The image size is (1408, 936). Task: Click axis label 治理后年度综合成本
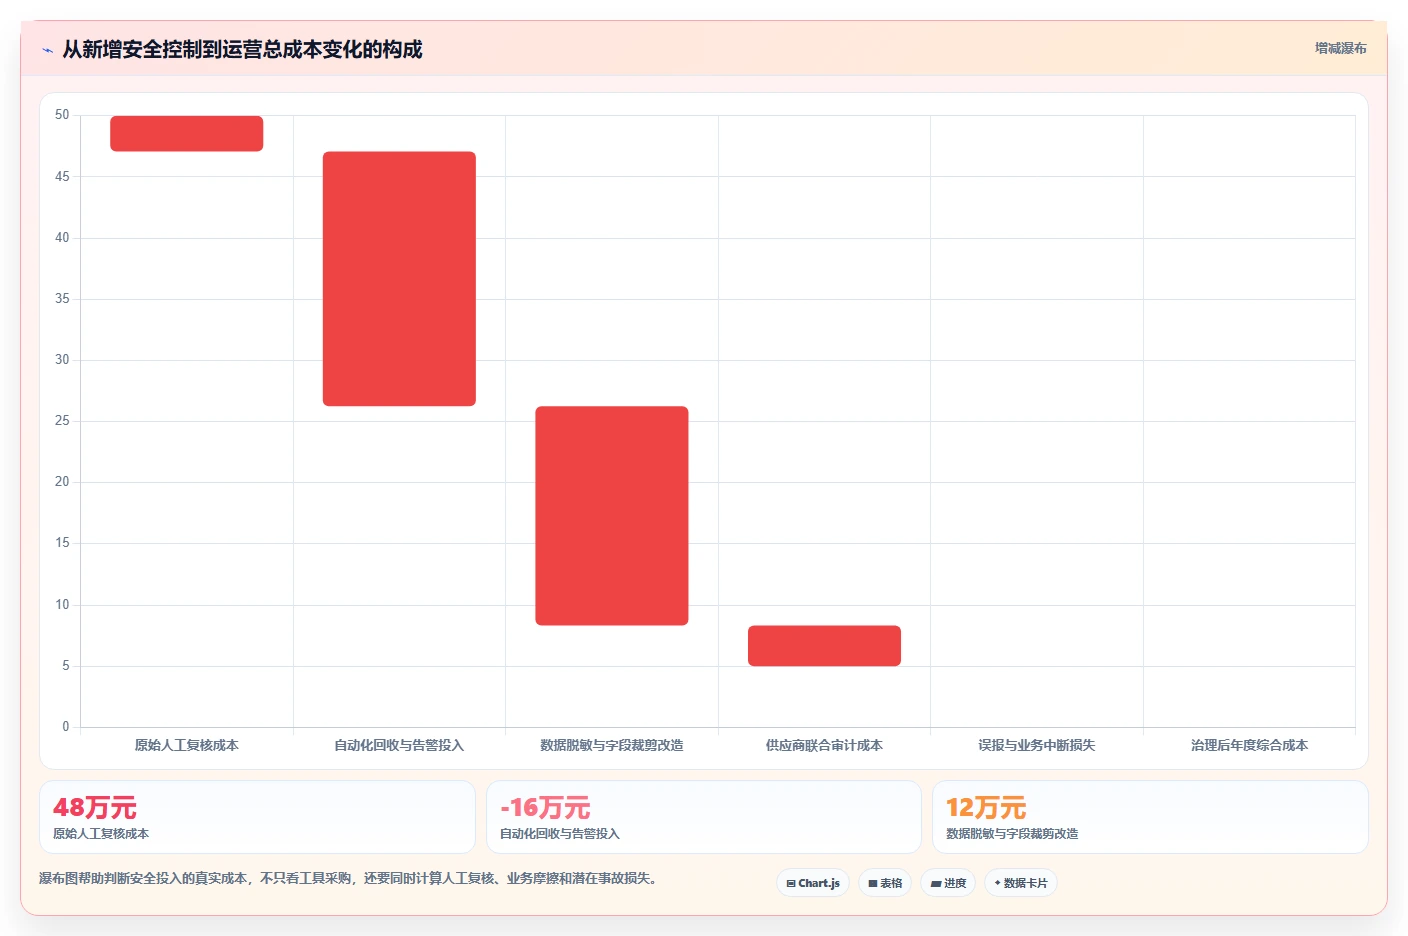pos(1249,745)
